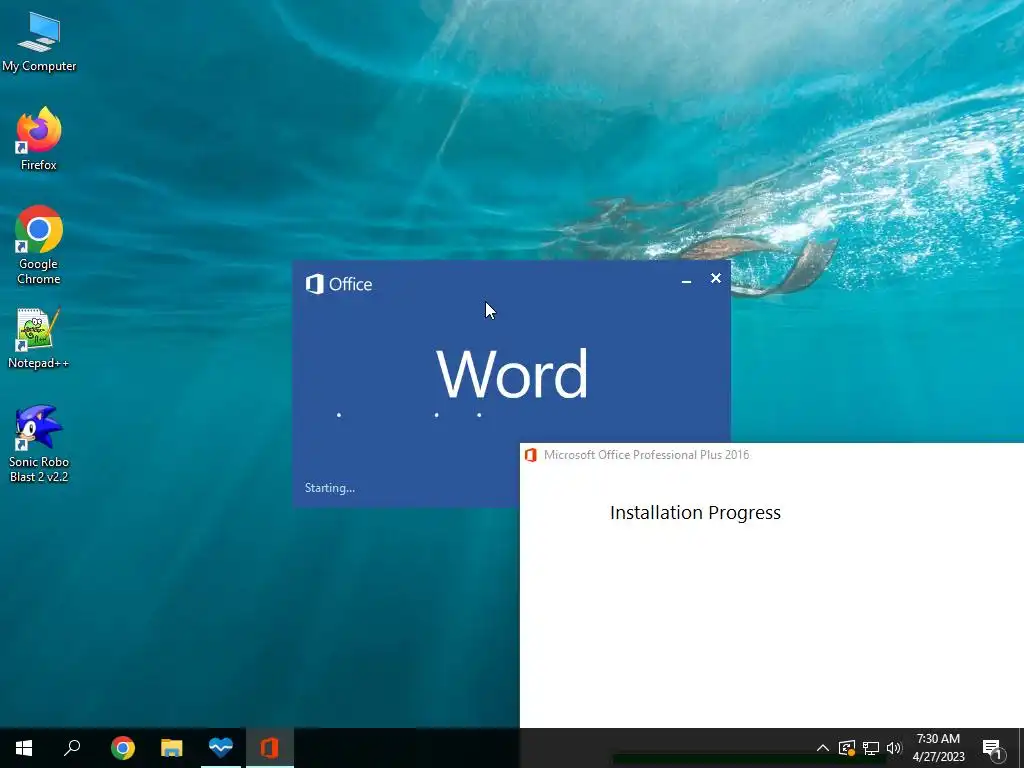Open Notepad++ desktop shortcut
This screenshot has width=1024, height=768.
(x=39, y=338)
